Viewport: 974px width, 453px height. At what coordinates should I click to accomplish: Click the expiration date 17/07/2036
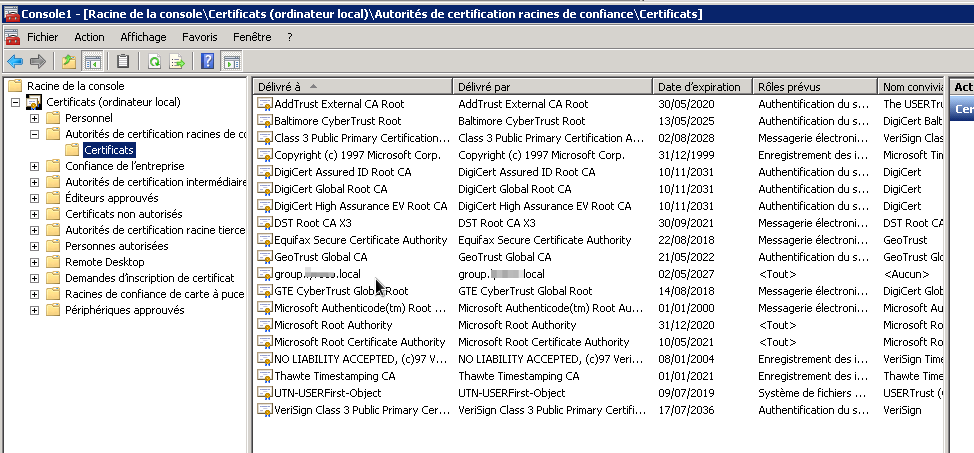pos(686,410)
